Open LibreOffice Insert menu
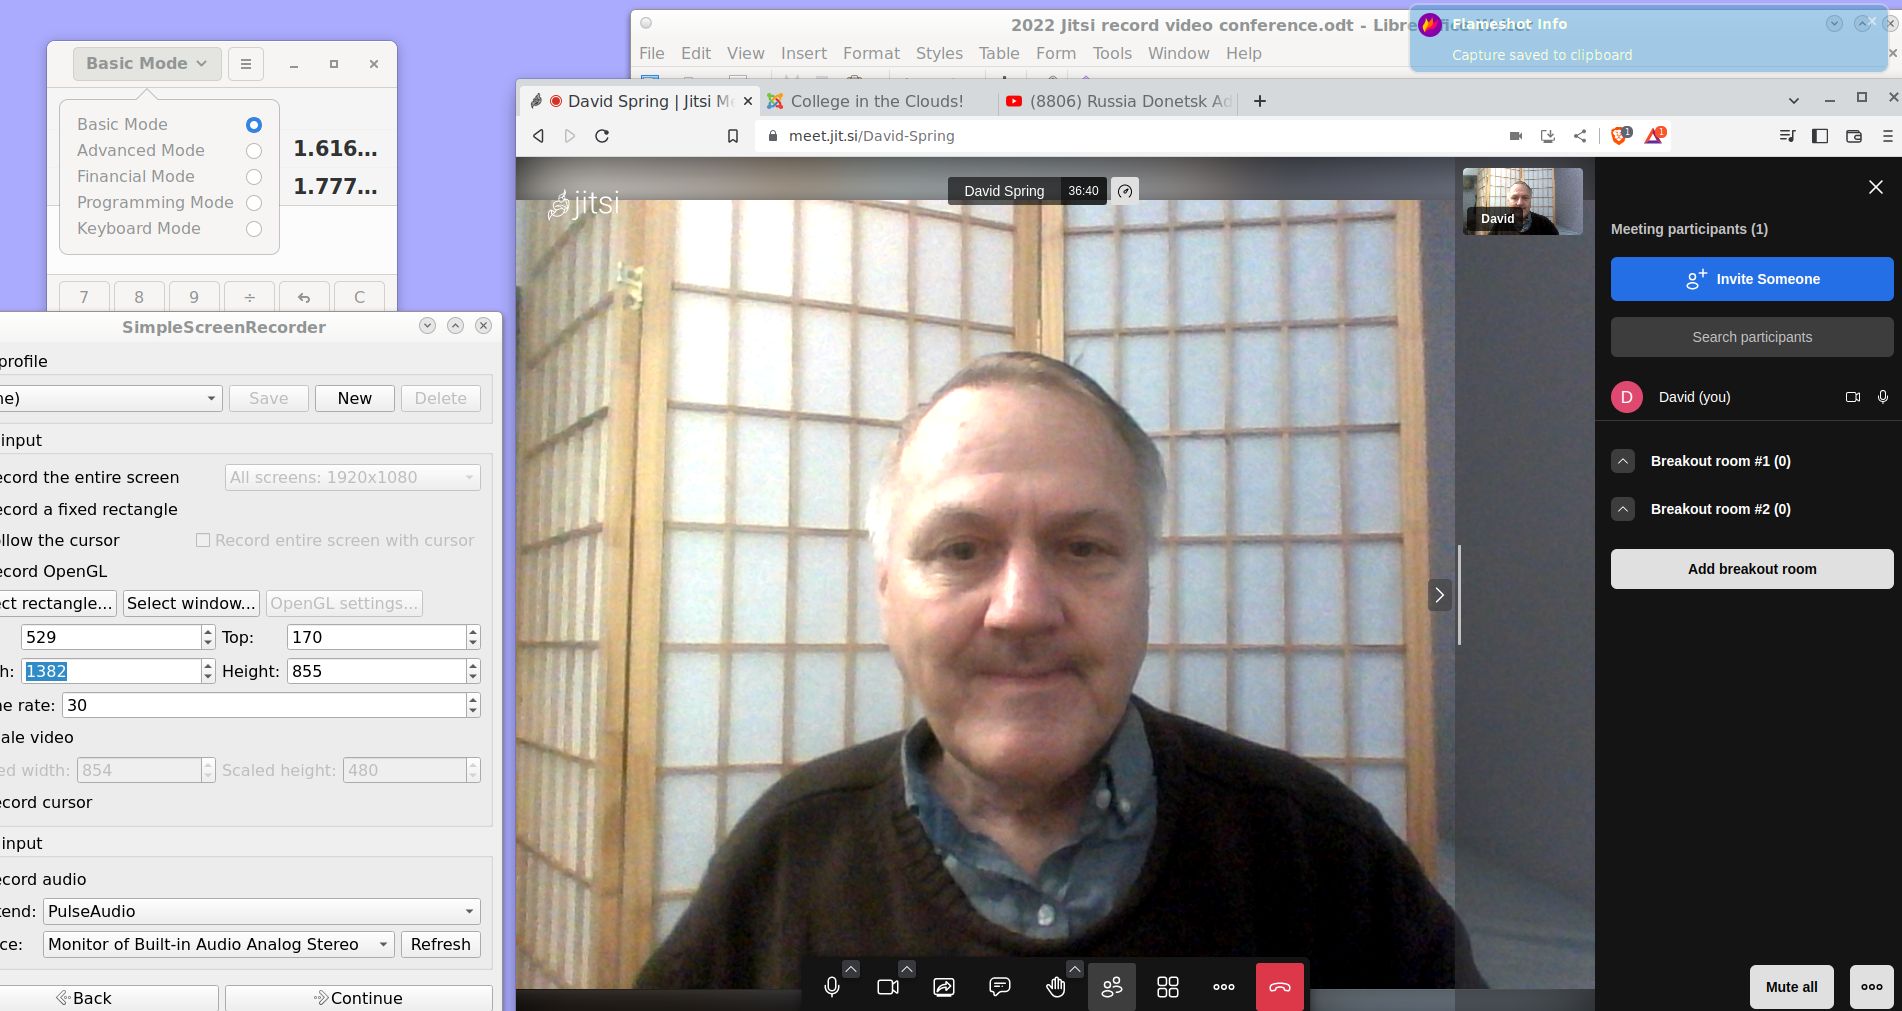Image resolution: width=1902 pixels, height=1011 pixels. (803, 53)
